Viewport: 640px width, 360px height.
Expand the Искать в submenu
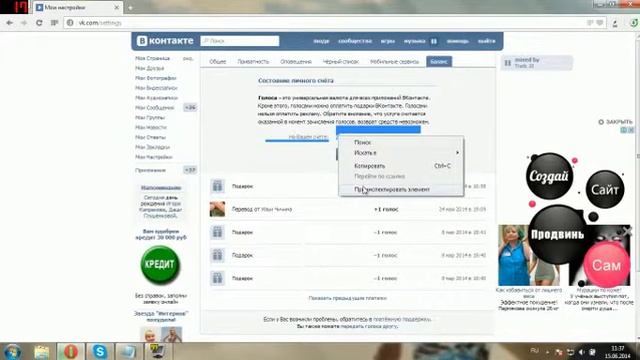click(x=401, y=153)
